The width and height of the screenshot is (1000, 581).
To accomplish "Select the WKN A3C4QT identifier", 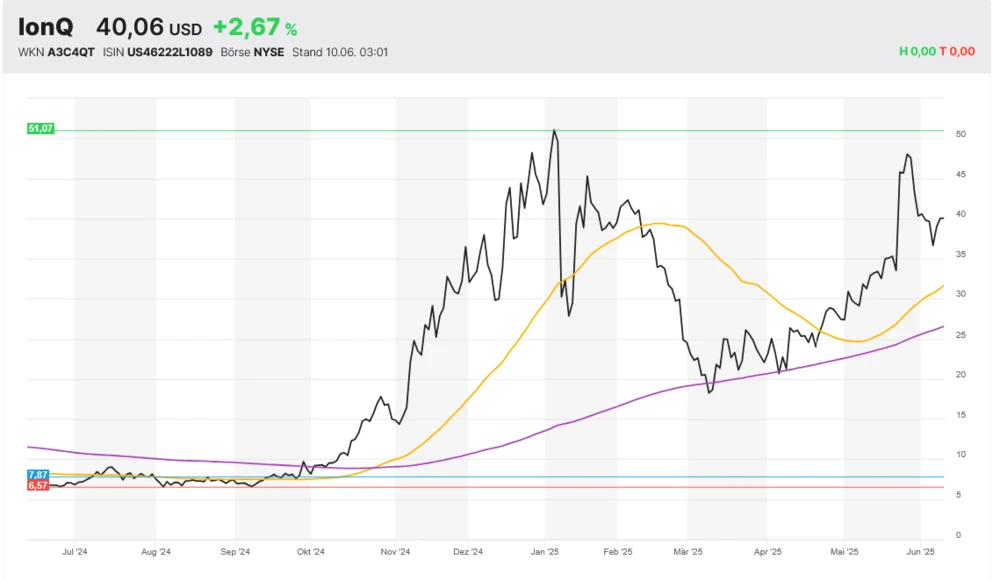I will 56,52.
